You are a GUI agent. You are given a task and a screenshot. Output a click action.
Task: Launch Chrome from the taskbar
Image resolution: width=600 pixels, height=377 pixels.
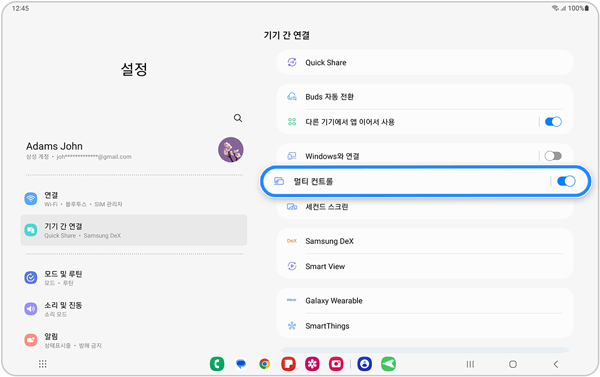coord(264,364)
